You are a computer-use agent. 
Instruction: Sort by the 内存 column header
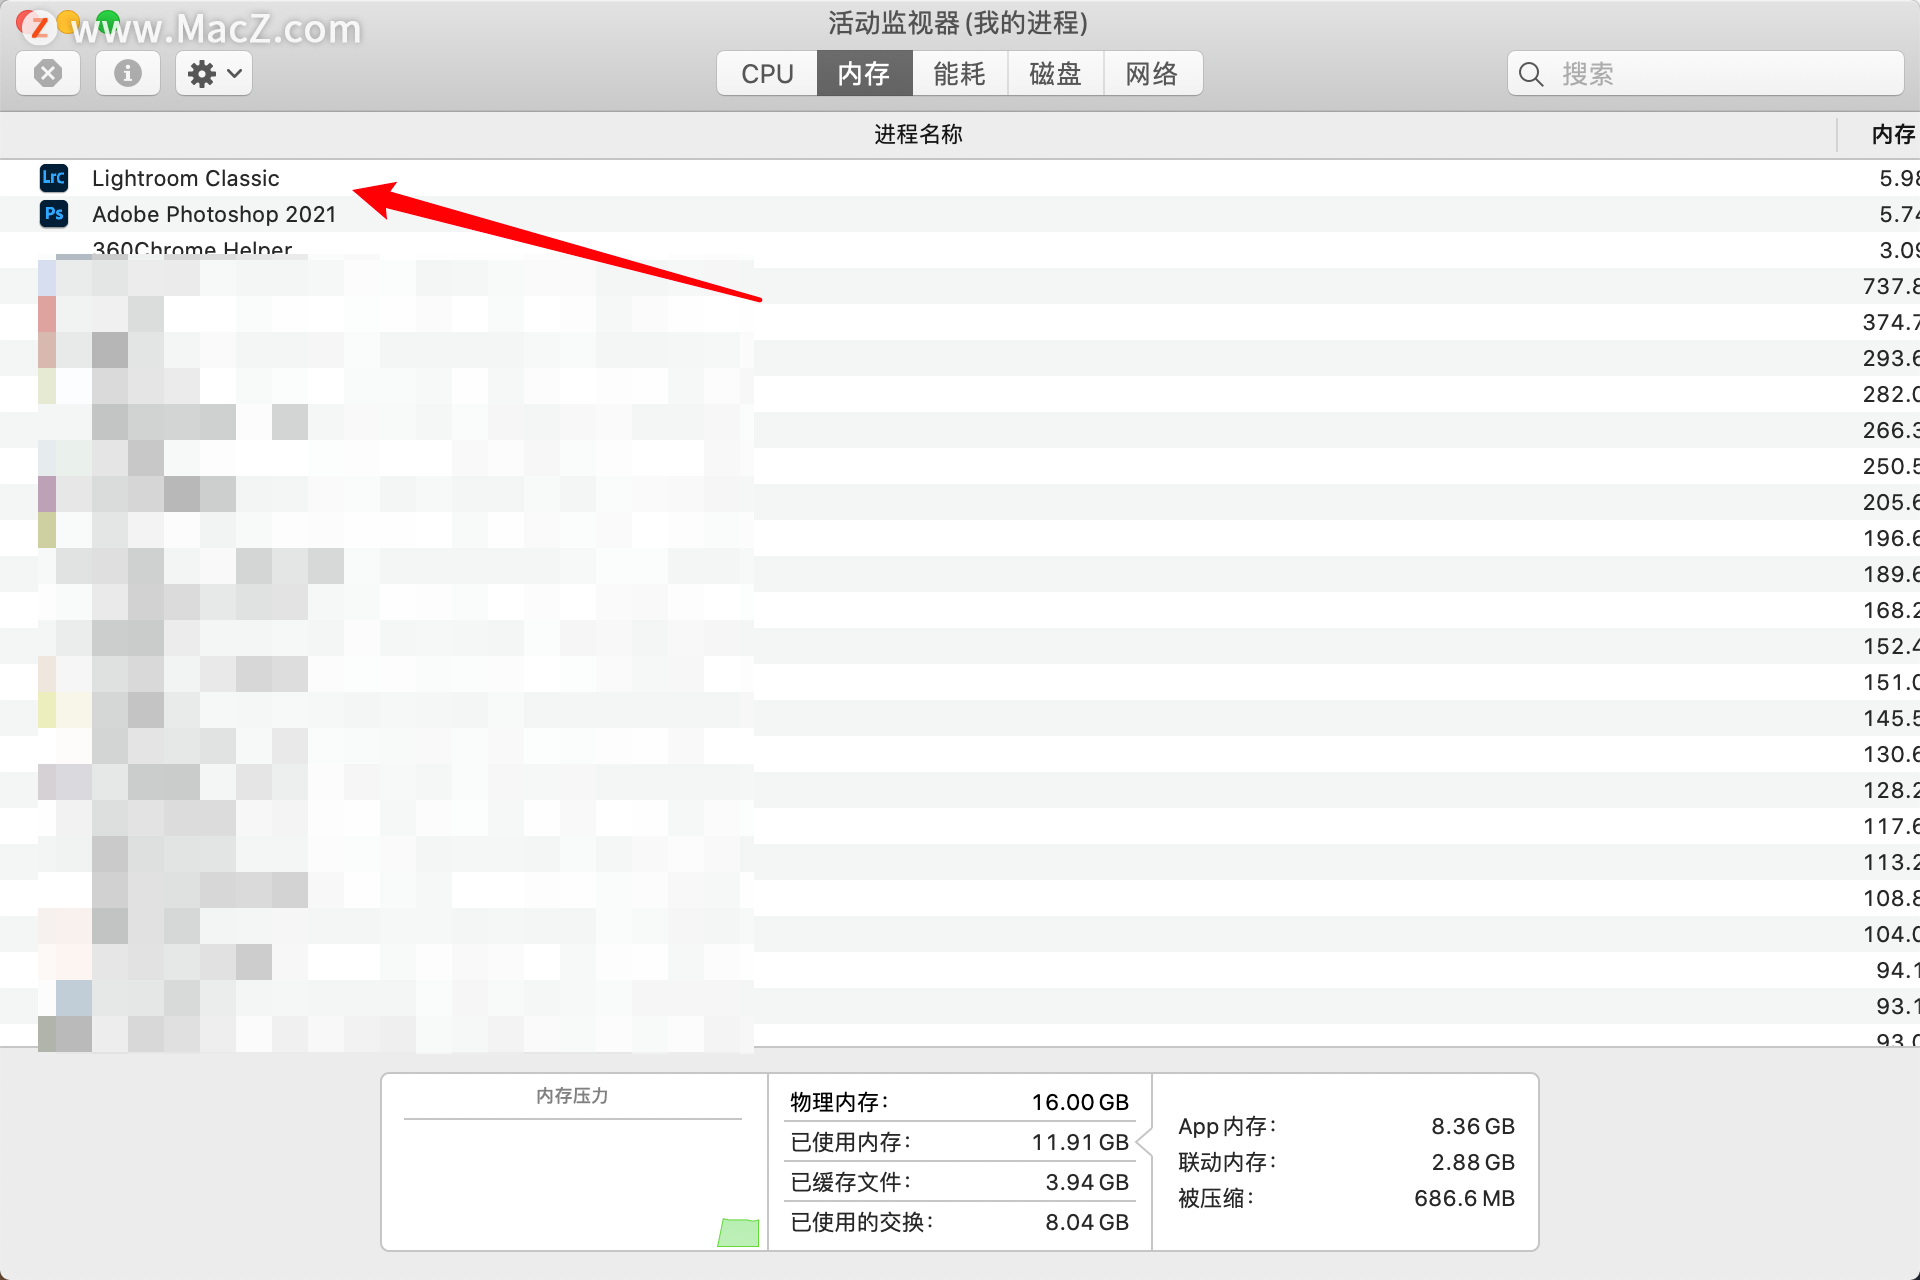click(1880, 134)
